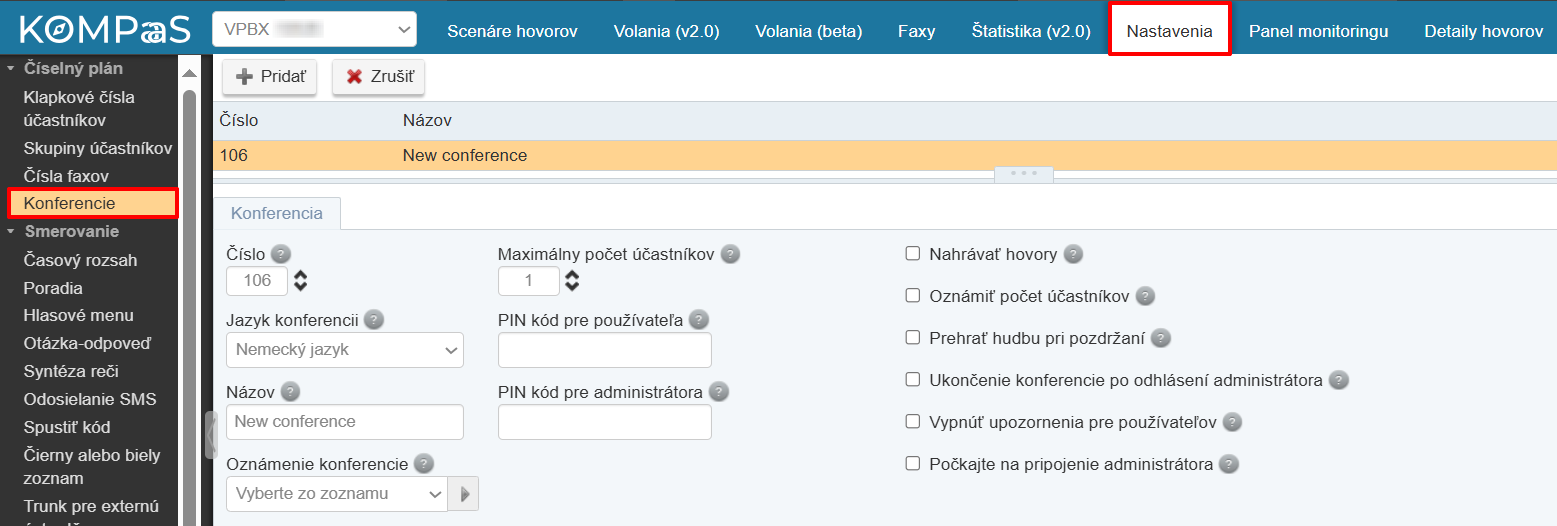Check Prehrať hudbu pri pozdržaní
The width and height of the screenshot is (1557, 526).
pos(912,338)
